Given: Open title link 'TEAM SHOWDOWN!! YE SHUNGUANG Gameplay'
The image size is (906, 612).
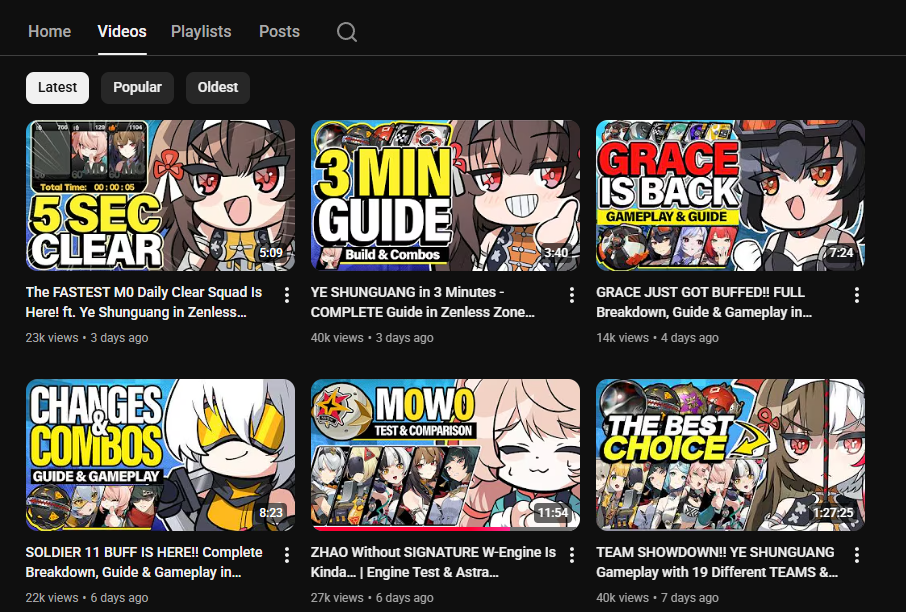Looking at the screenshot, I should coord(717,562).
